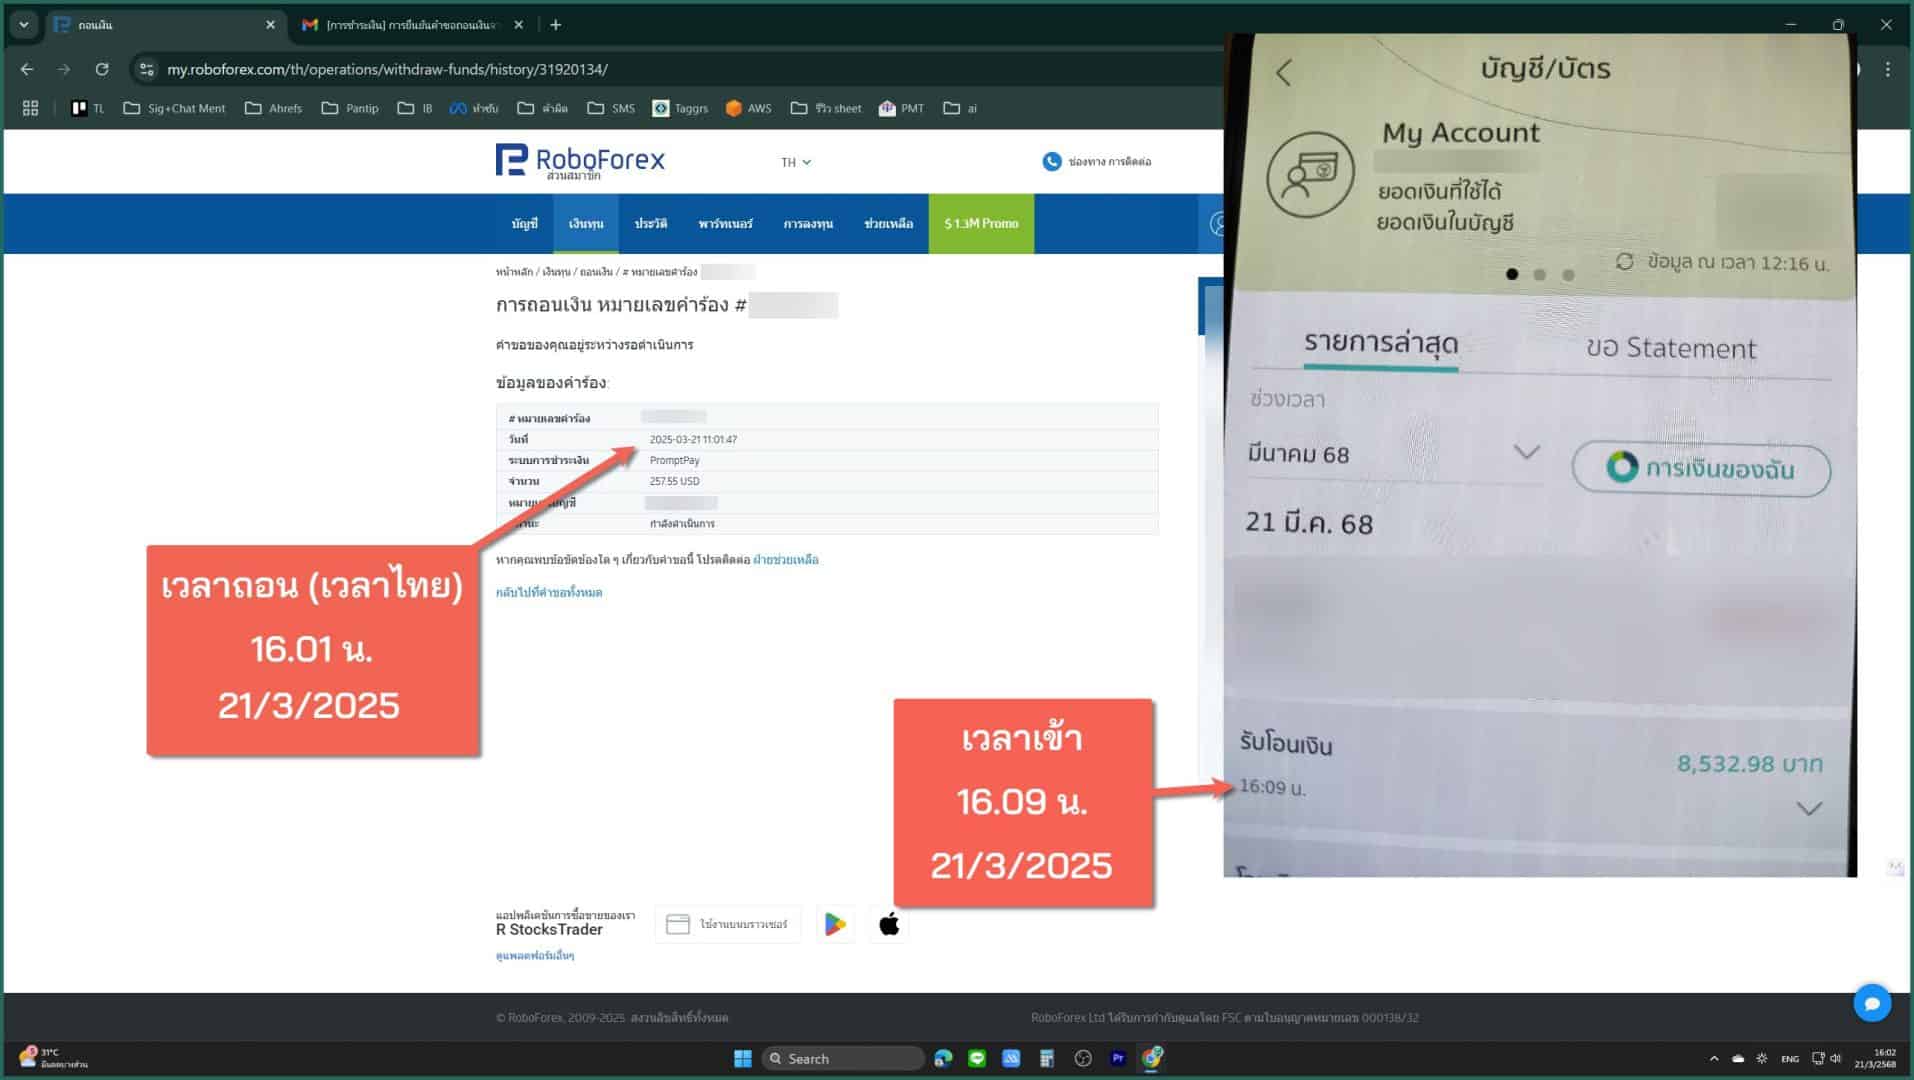
Task: Show hidden system tray icons
Action: click(x=1714, y=1058)
